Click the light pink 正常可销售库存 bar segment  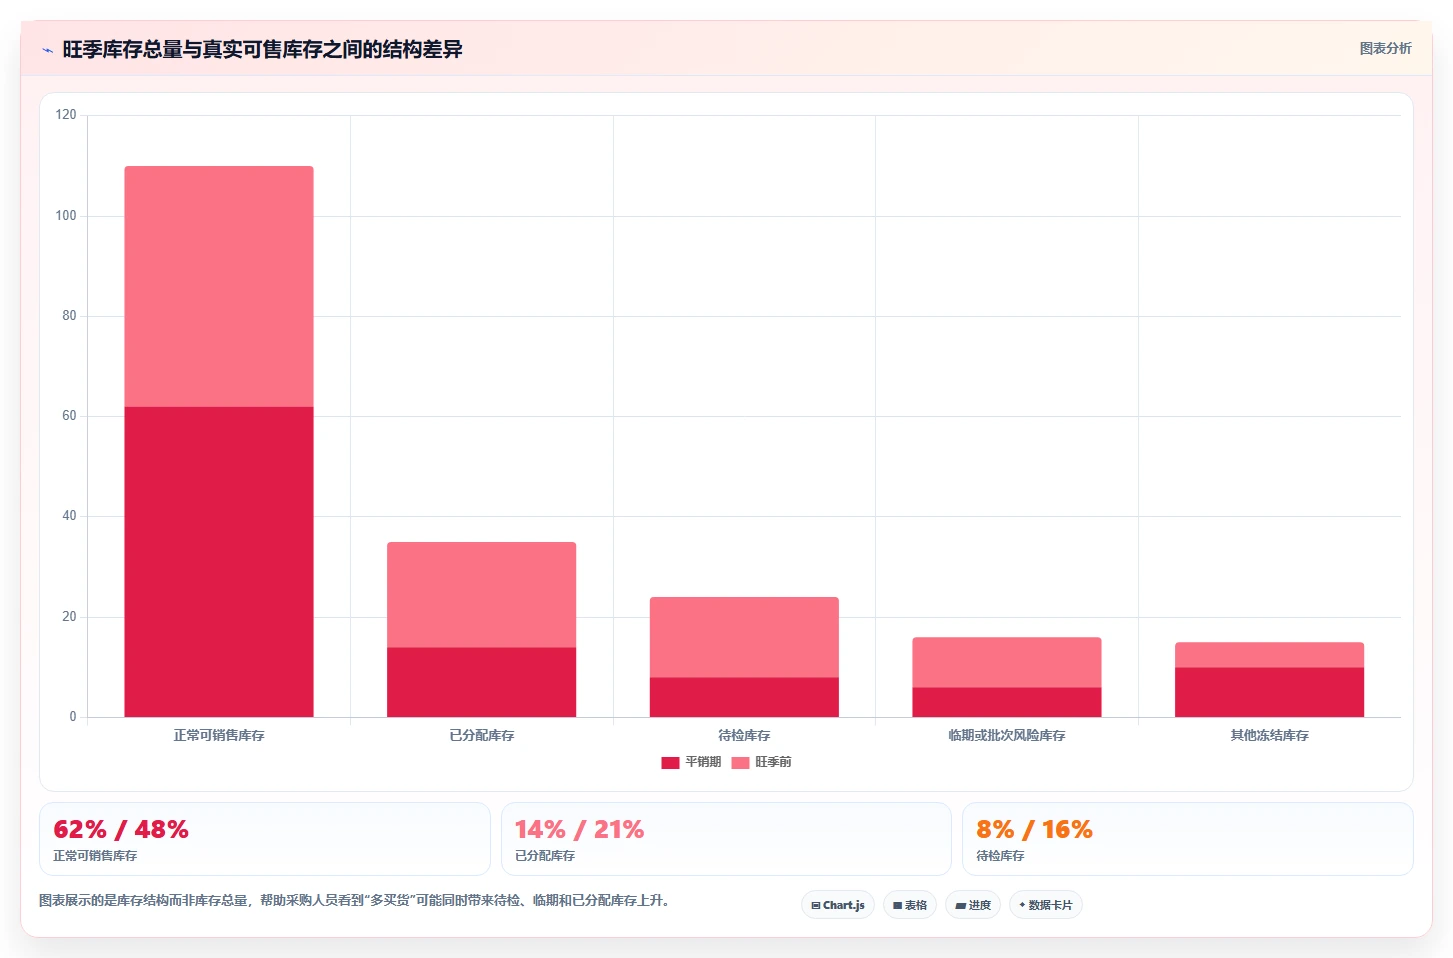coord(219,286)
